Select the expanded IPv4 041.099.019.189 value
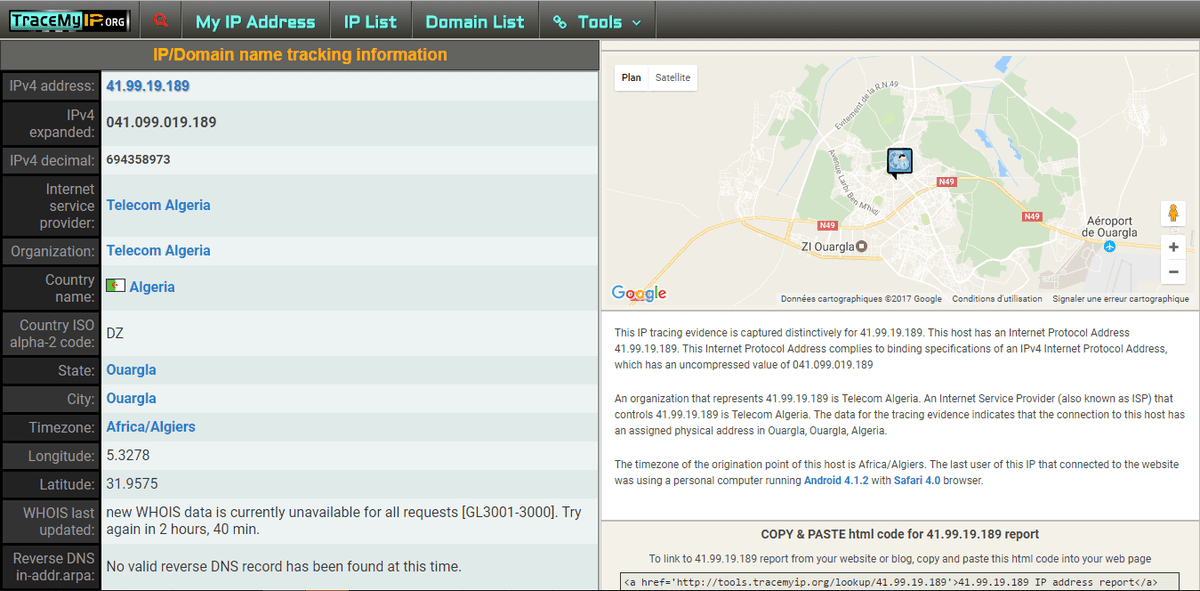The image size is (1200, 591). [161, 123]
